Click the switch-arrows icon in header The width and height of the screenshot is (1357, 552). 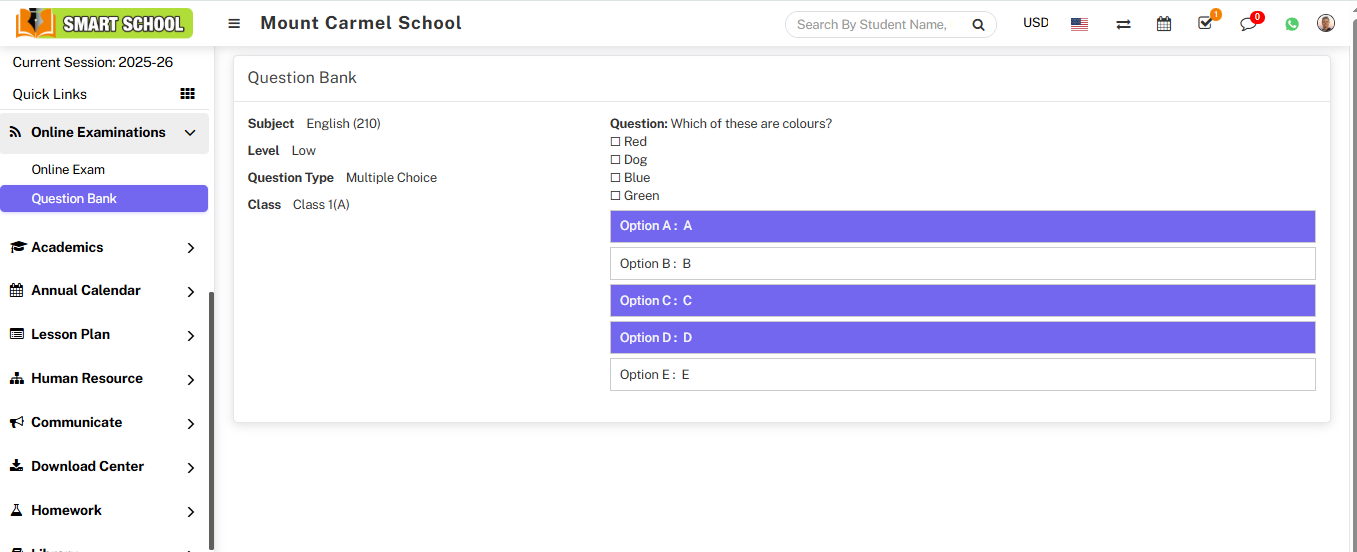click(x=1123, y=24)
